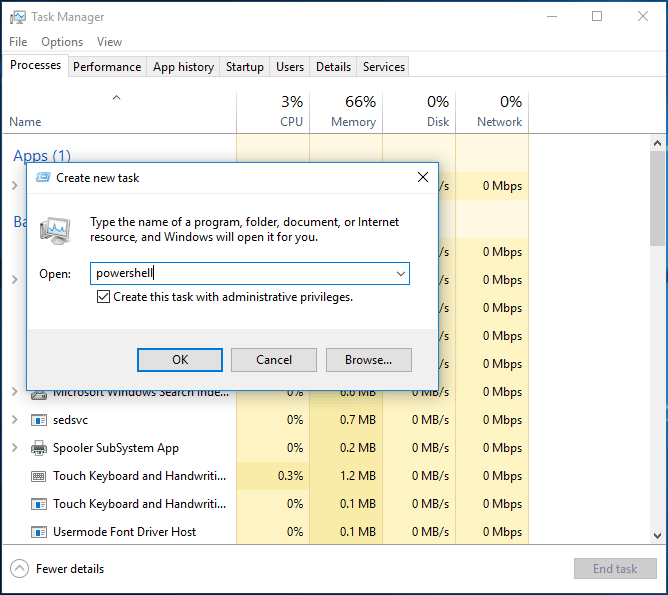The width and height of the screenshot is (668, 595).
Task: Sort by the Name column header
Action: click(x=119, y=112)
